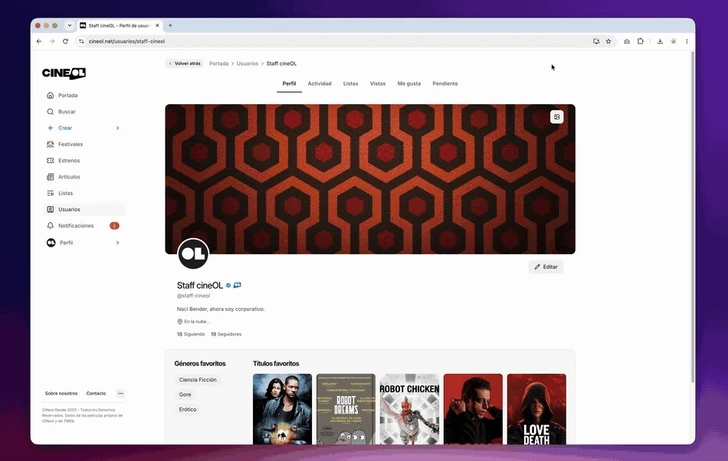This screenshot has width=728, height=461.
Task: Click the browser address bar URL
Action: click(127, 41)
